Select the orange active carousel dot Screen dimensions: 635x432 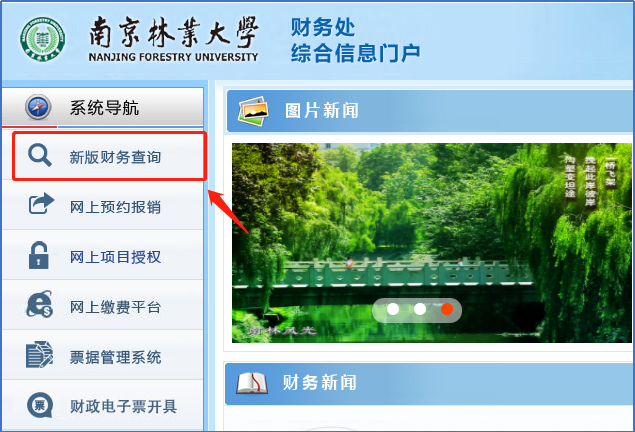pyautogui.click(x=447, y=309)
